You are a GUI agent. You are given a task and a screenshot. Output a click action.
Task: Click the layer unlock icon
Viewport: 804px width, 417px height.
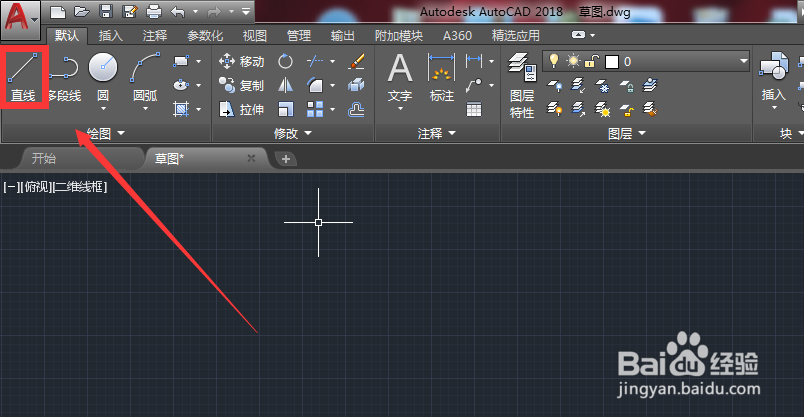[x=626, y=109]
